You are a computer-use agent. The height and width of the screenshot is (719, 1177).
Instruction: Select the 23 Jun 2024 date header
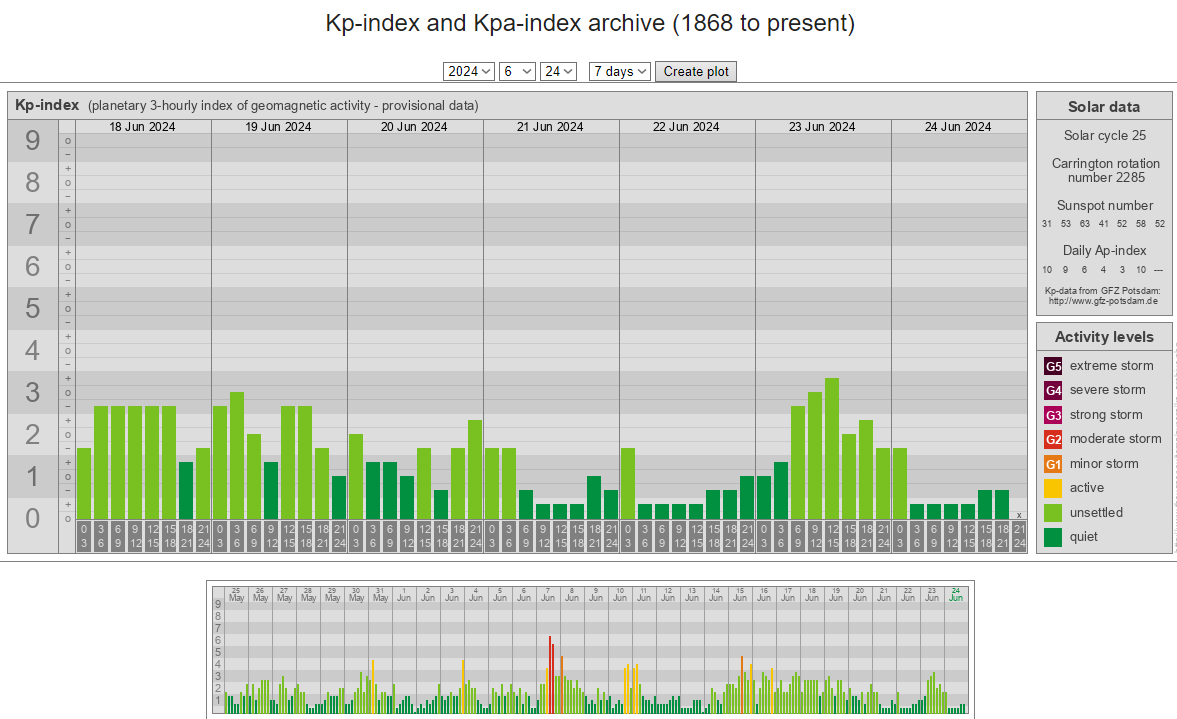tap(822, 127)
